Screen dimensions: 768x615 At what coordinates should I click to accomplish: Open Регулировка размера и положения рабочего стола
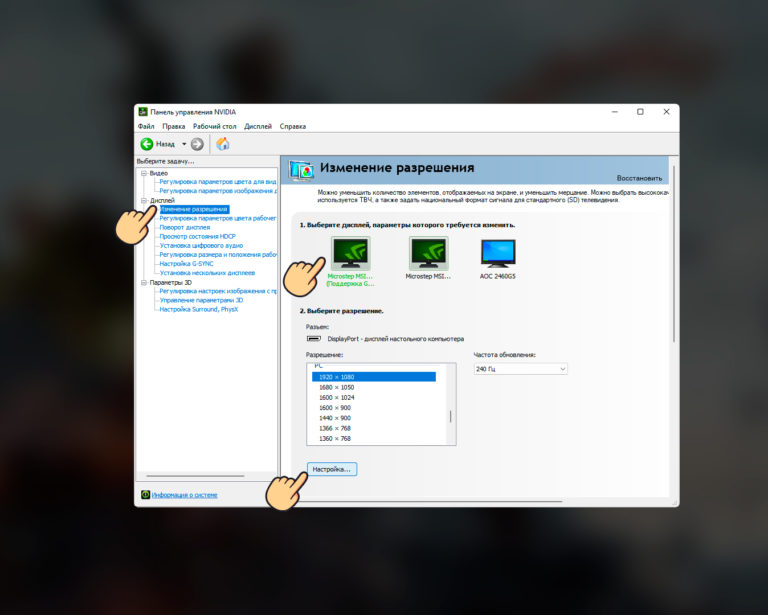pyautogui.click(x=218, y=255)
